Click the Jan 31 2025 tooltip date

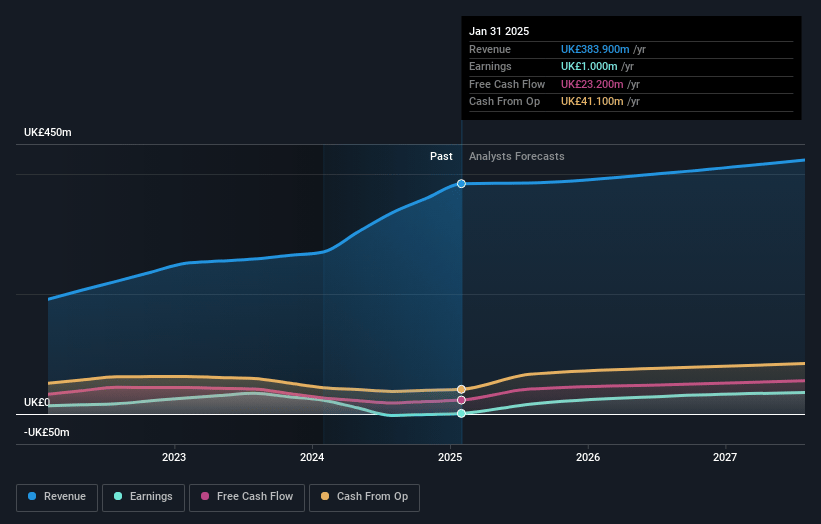point(499,31)
